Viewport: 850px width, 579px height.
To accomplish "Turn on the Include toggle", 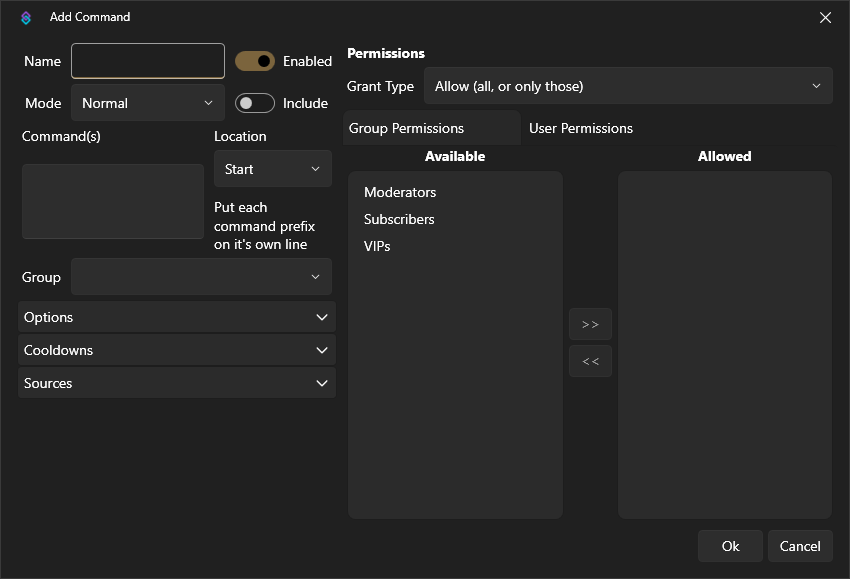I will [255, 103].
